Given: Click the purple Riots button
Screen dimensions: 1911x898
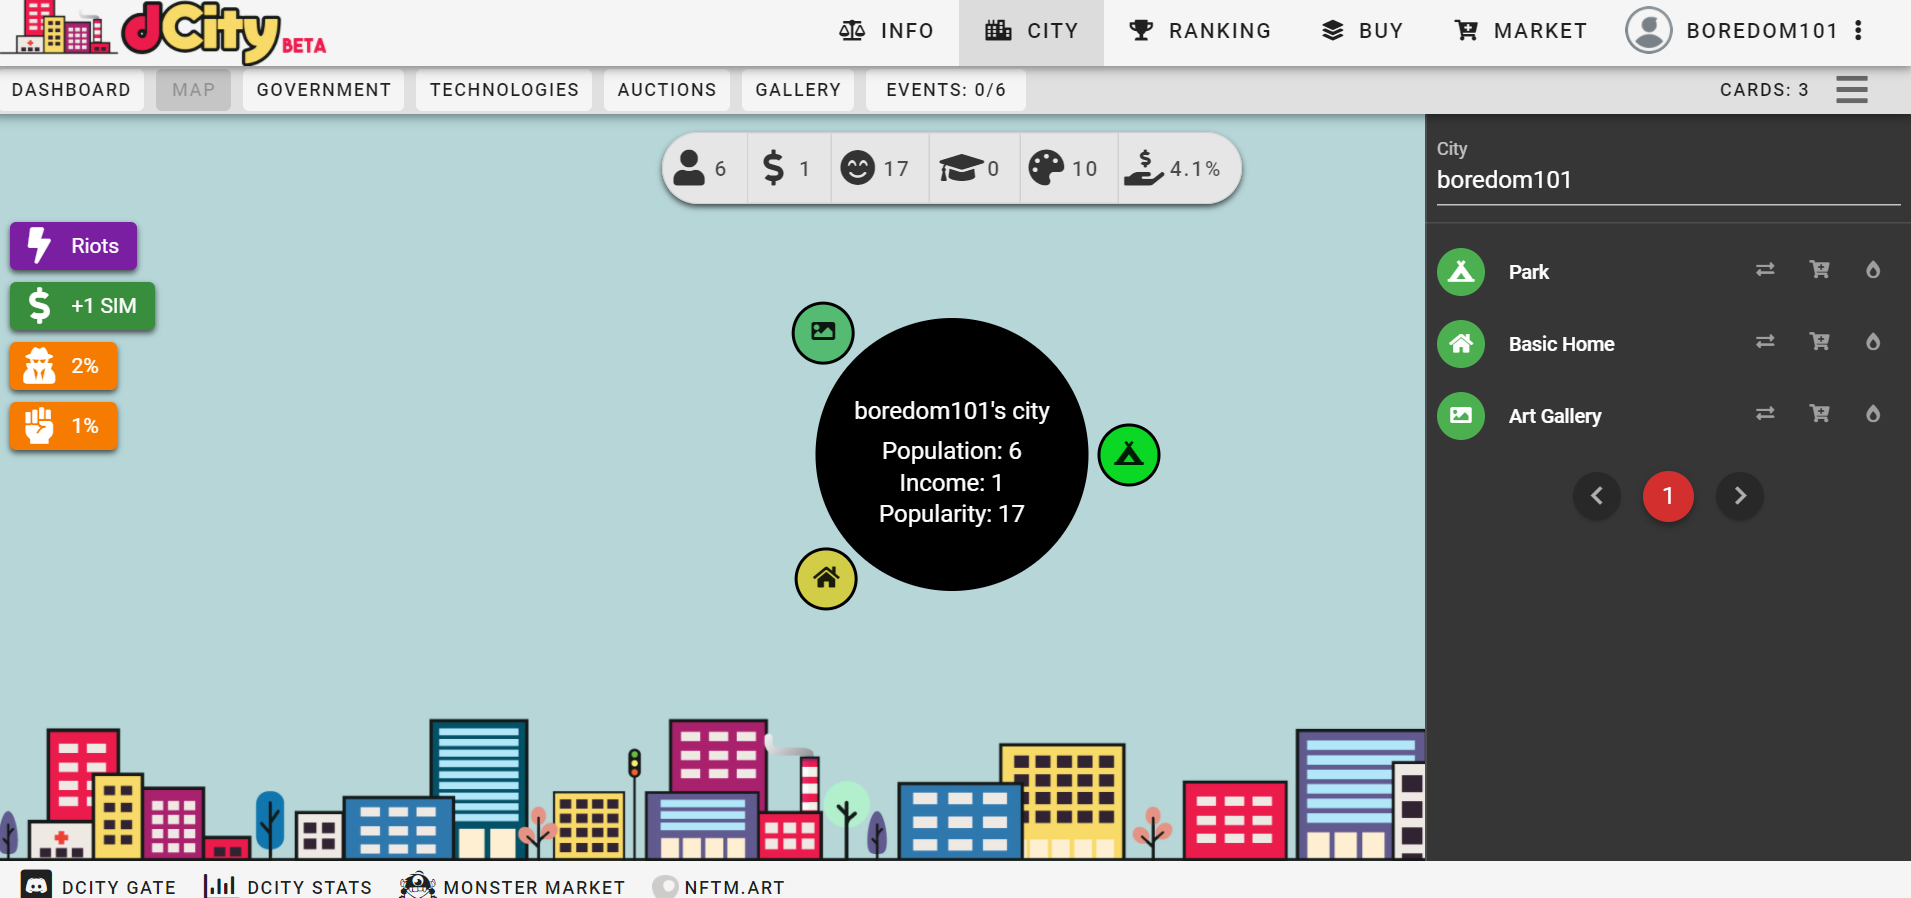Looking at the screenshot, I should click(74, 246).
